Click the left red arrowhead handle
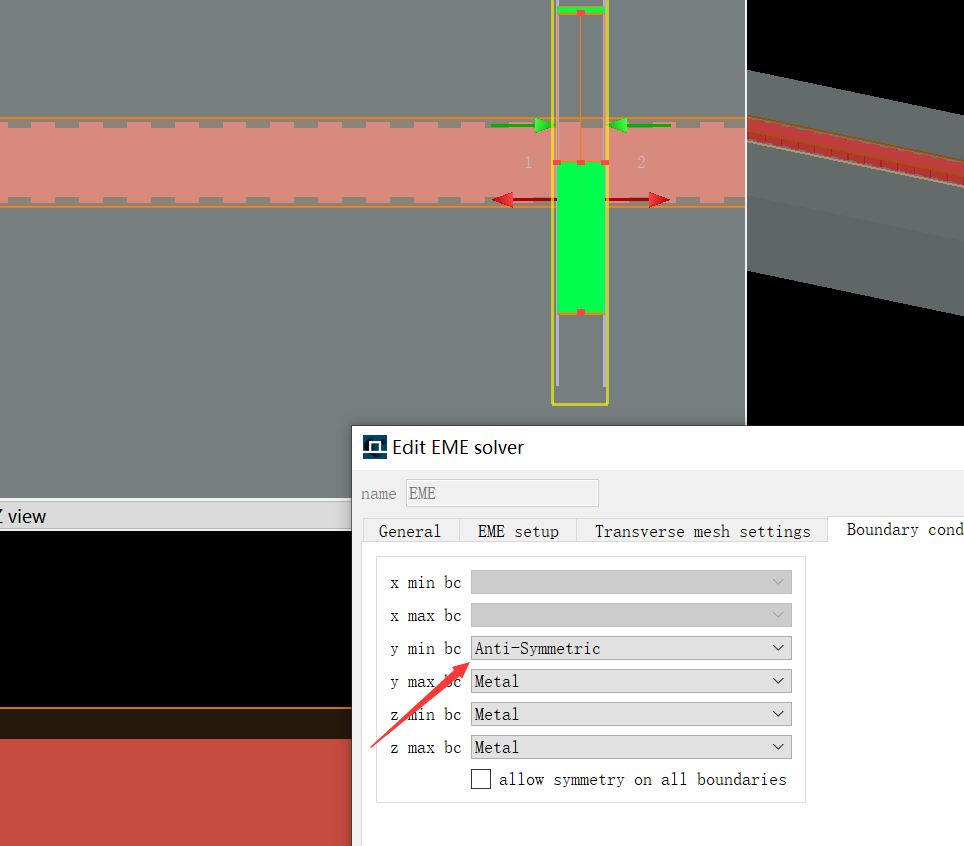This screenshot has width=964, height=846. coord(503,199)
